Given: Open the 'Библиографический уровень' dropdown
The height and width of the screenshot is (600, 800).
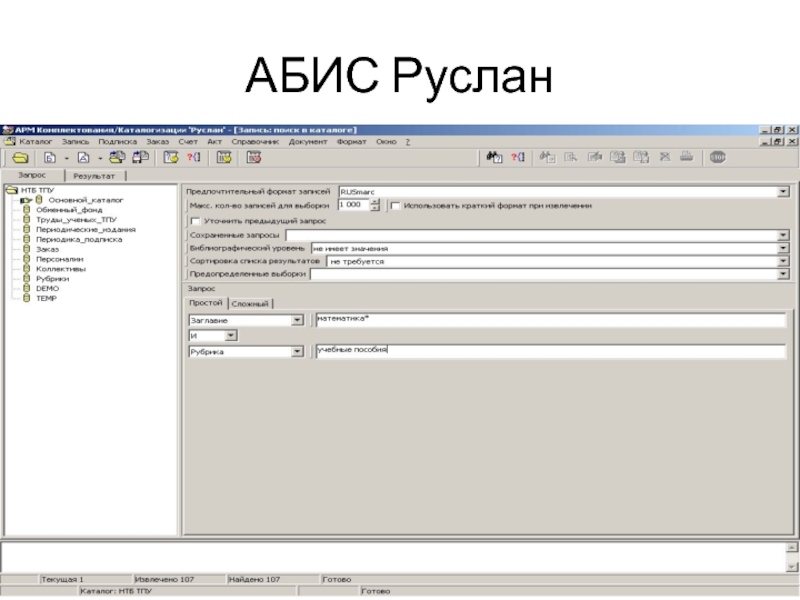Looking at the screenshot, I should 783,248.
